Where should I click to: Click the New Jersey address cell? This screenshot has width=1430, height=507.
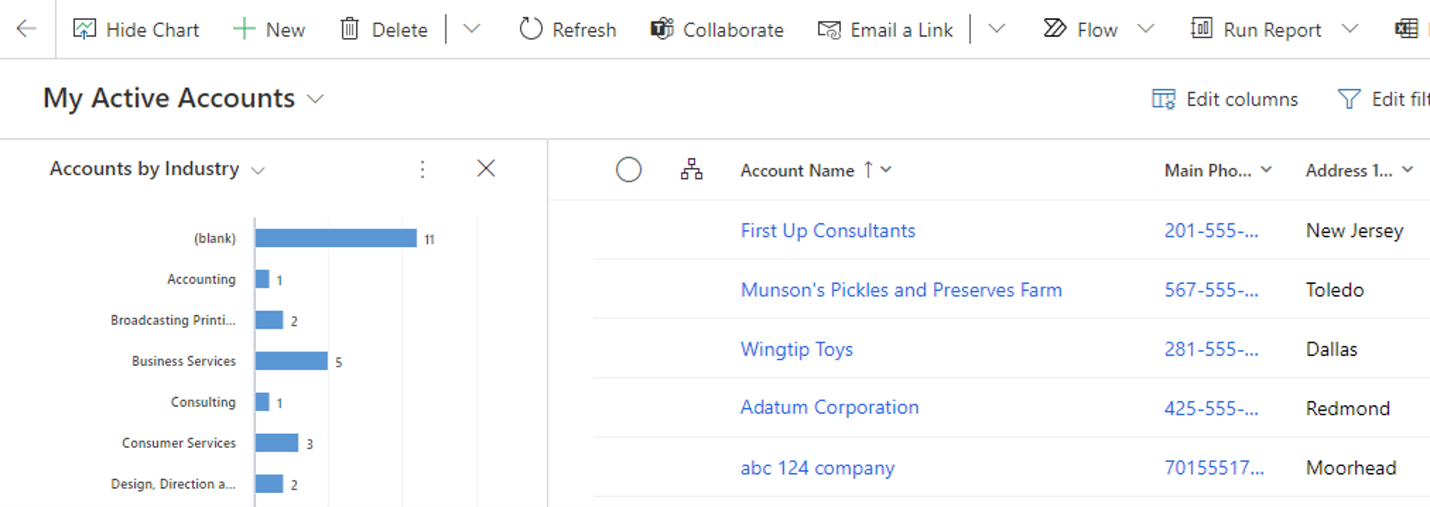pos(1354,231)
